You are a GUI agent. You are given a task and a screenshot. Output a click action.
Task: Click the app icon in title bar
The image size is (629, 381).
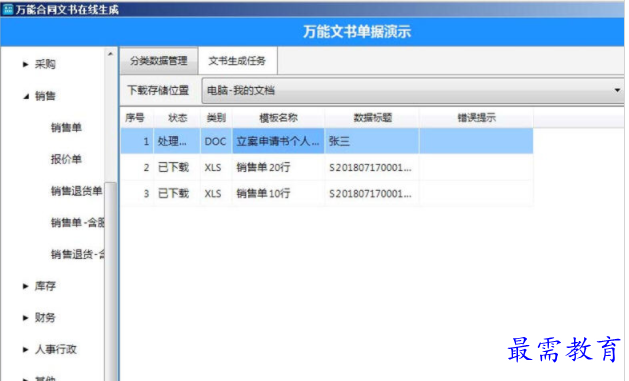8,9
